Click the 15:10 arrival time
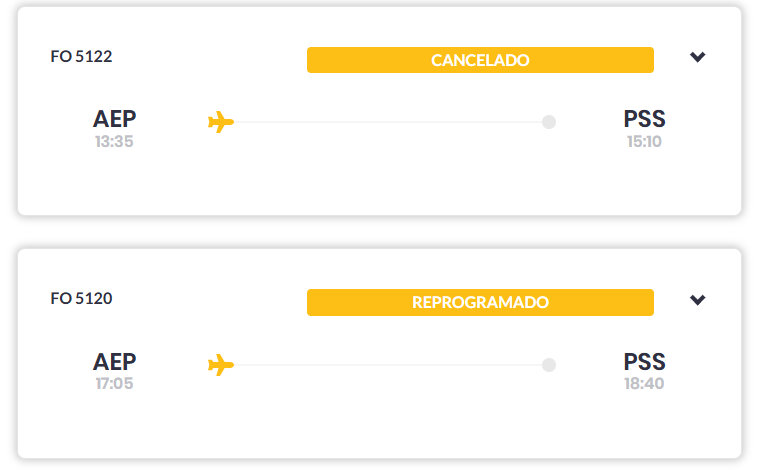 click(x=644, y=142)
